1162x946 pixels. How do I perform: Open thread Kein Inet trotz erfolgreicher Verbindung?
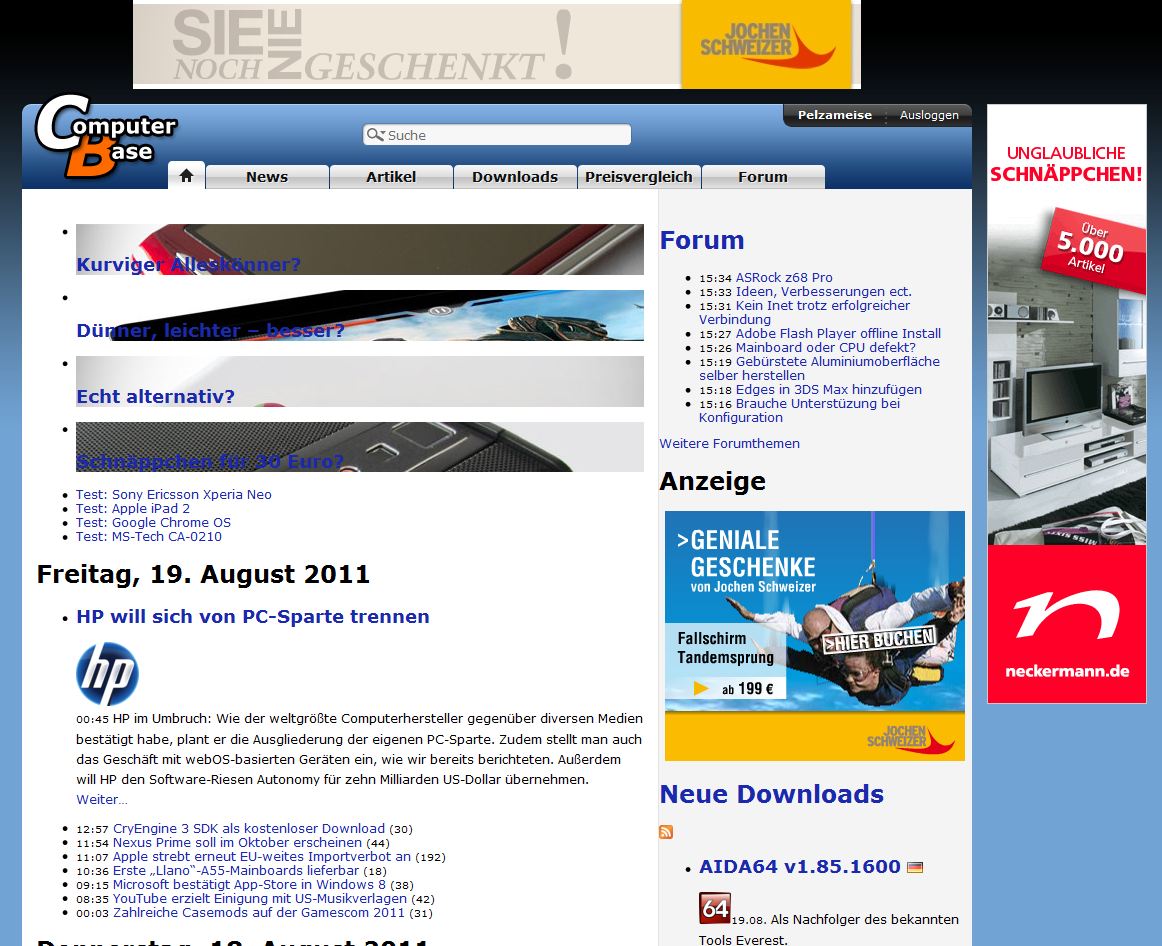point(804,312)
